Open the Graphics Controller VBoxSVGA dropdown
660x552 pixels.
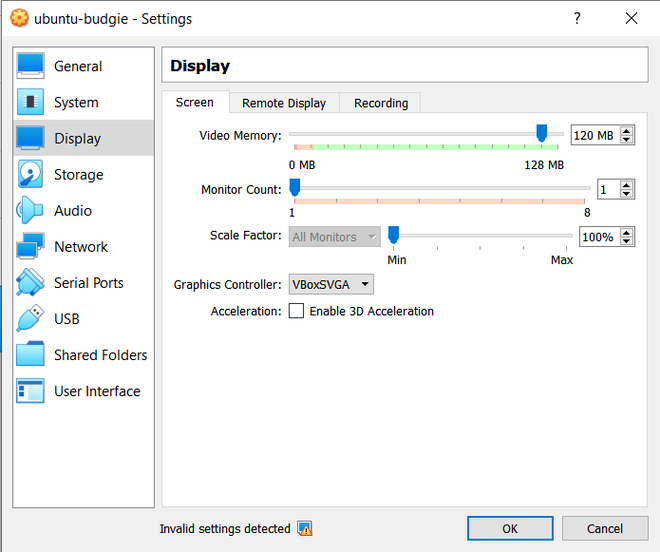click(331, 285)
